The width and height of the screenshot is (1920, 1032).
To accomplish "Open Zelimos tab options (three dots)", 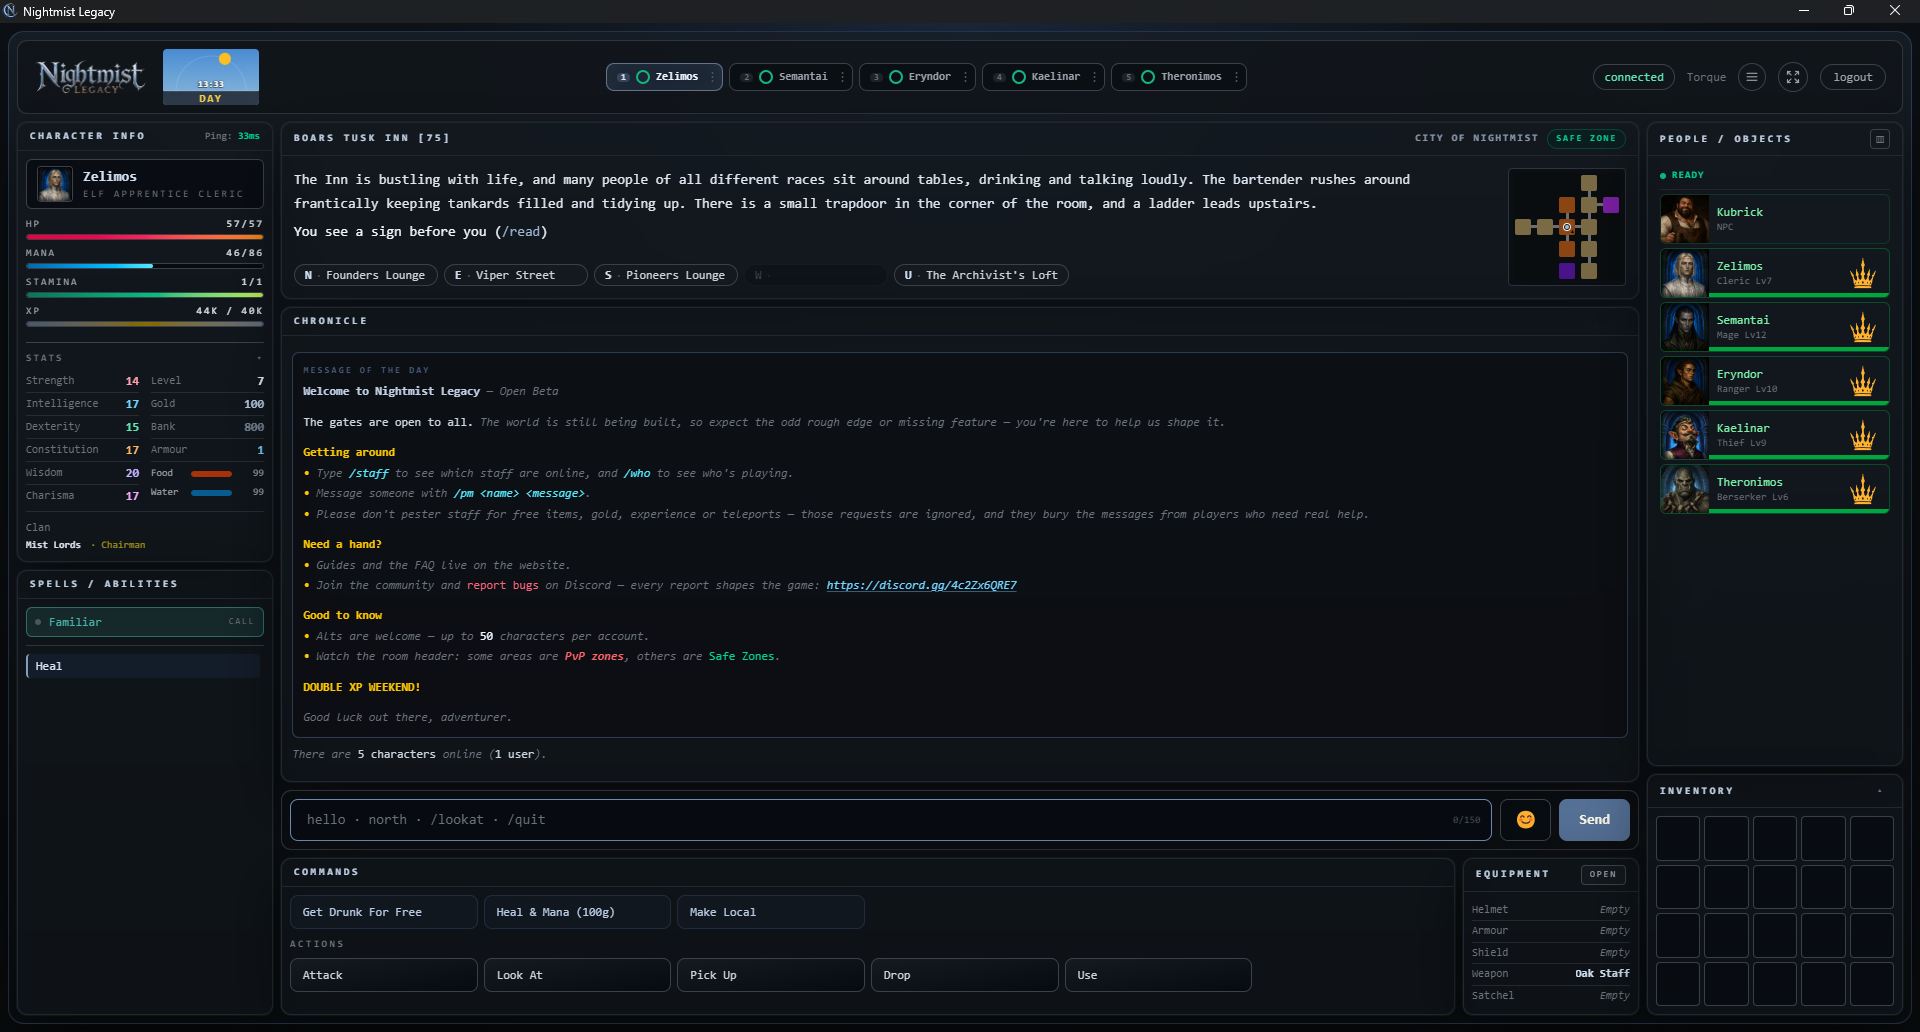I will point(712,77).
